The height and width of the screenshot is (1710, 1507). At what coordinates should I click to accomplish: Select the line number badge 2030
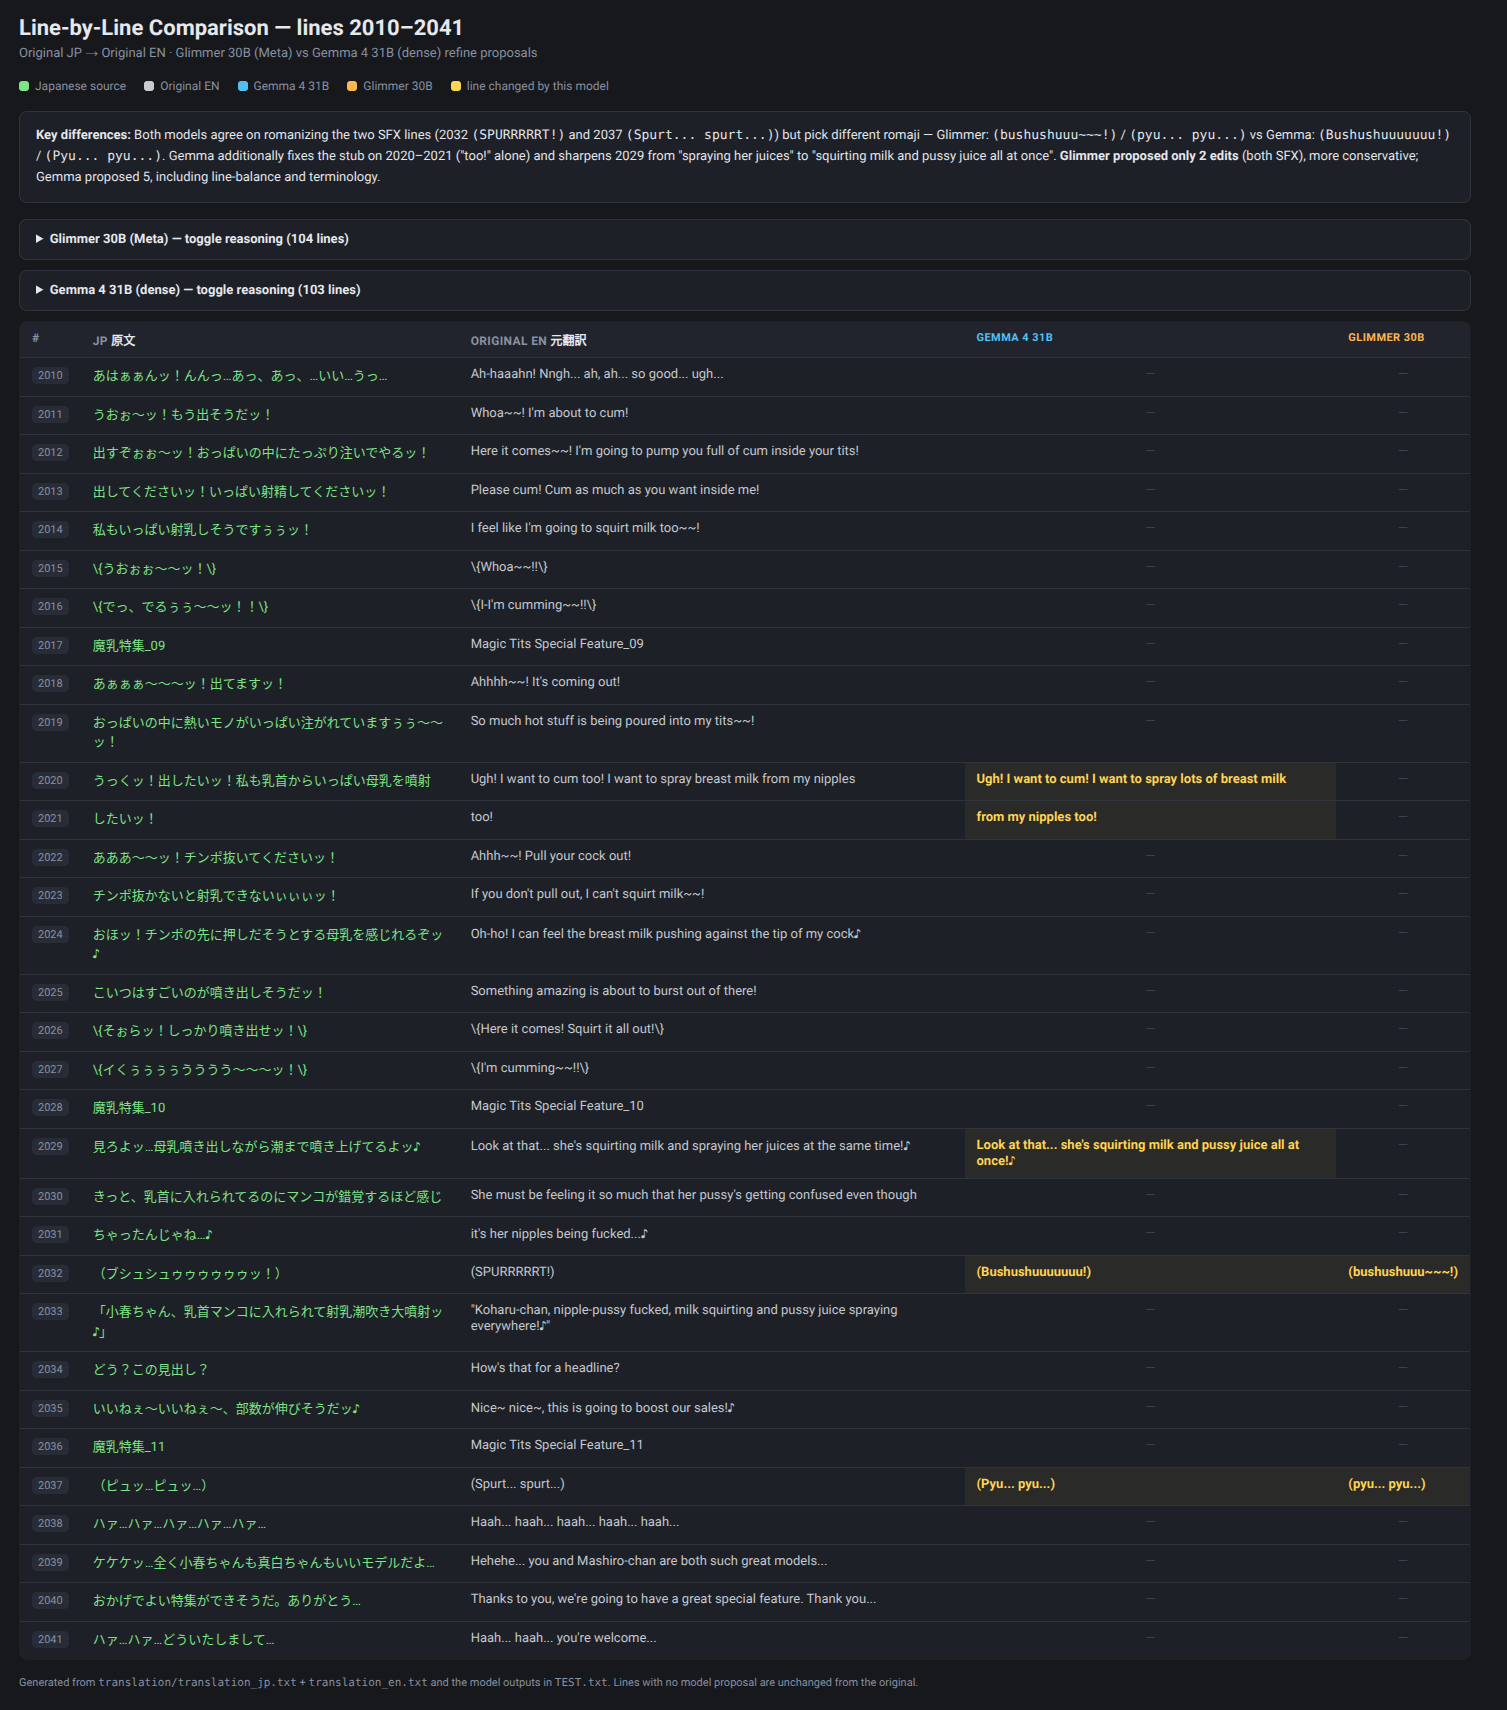(x=51, y=1196)
